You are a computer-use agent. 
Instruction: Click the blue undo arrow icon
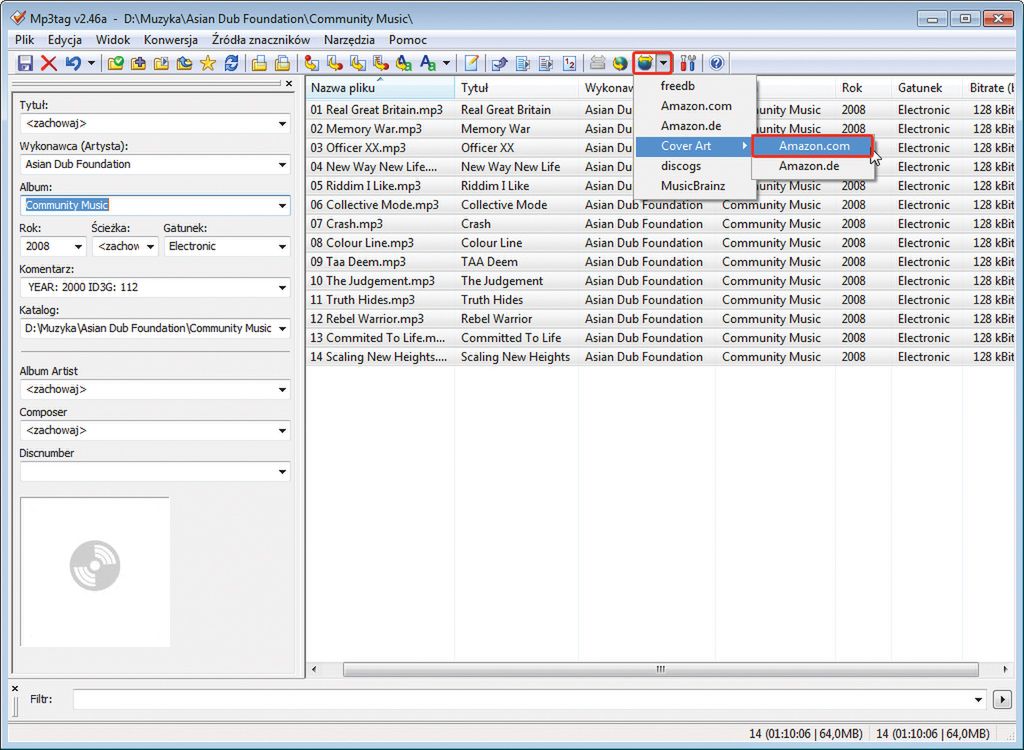click(x=72, y=63)
